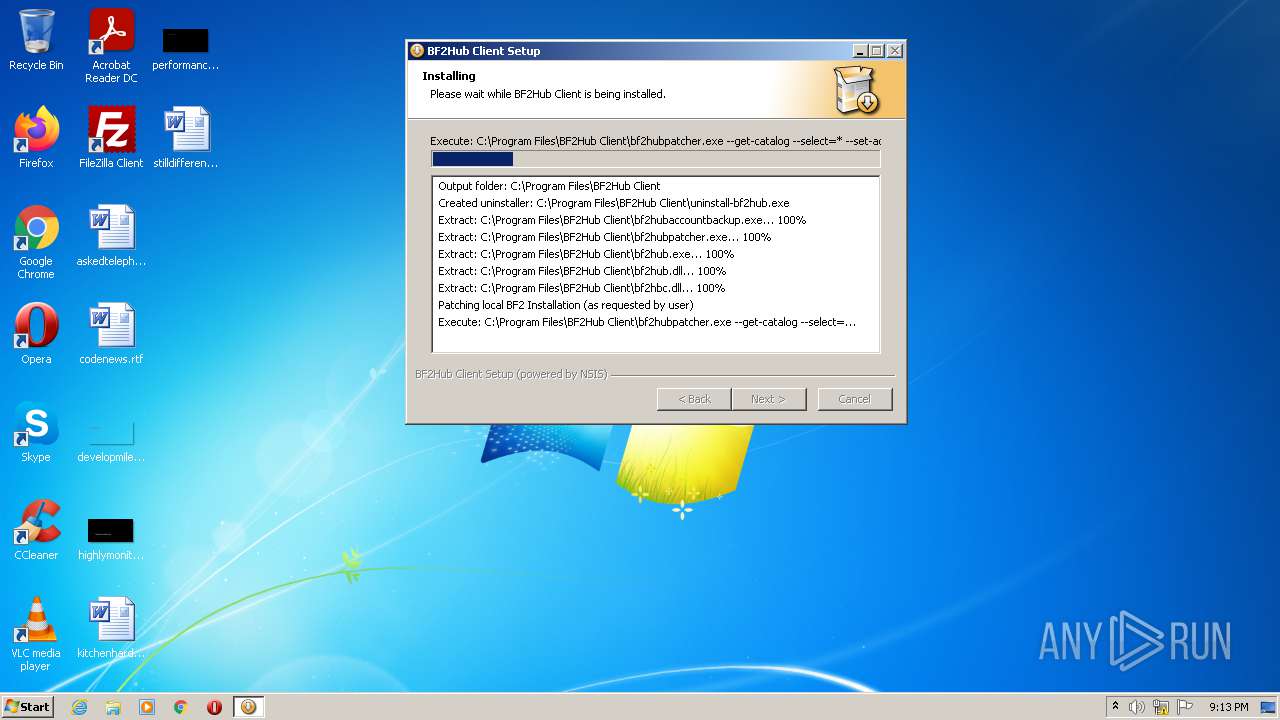This screenshot has width=1280, height=720.
Task: Open Google Chrome desktop shortcut
Action: [36, 242]
